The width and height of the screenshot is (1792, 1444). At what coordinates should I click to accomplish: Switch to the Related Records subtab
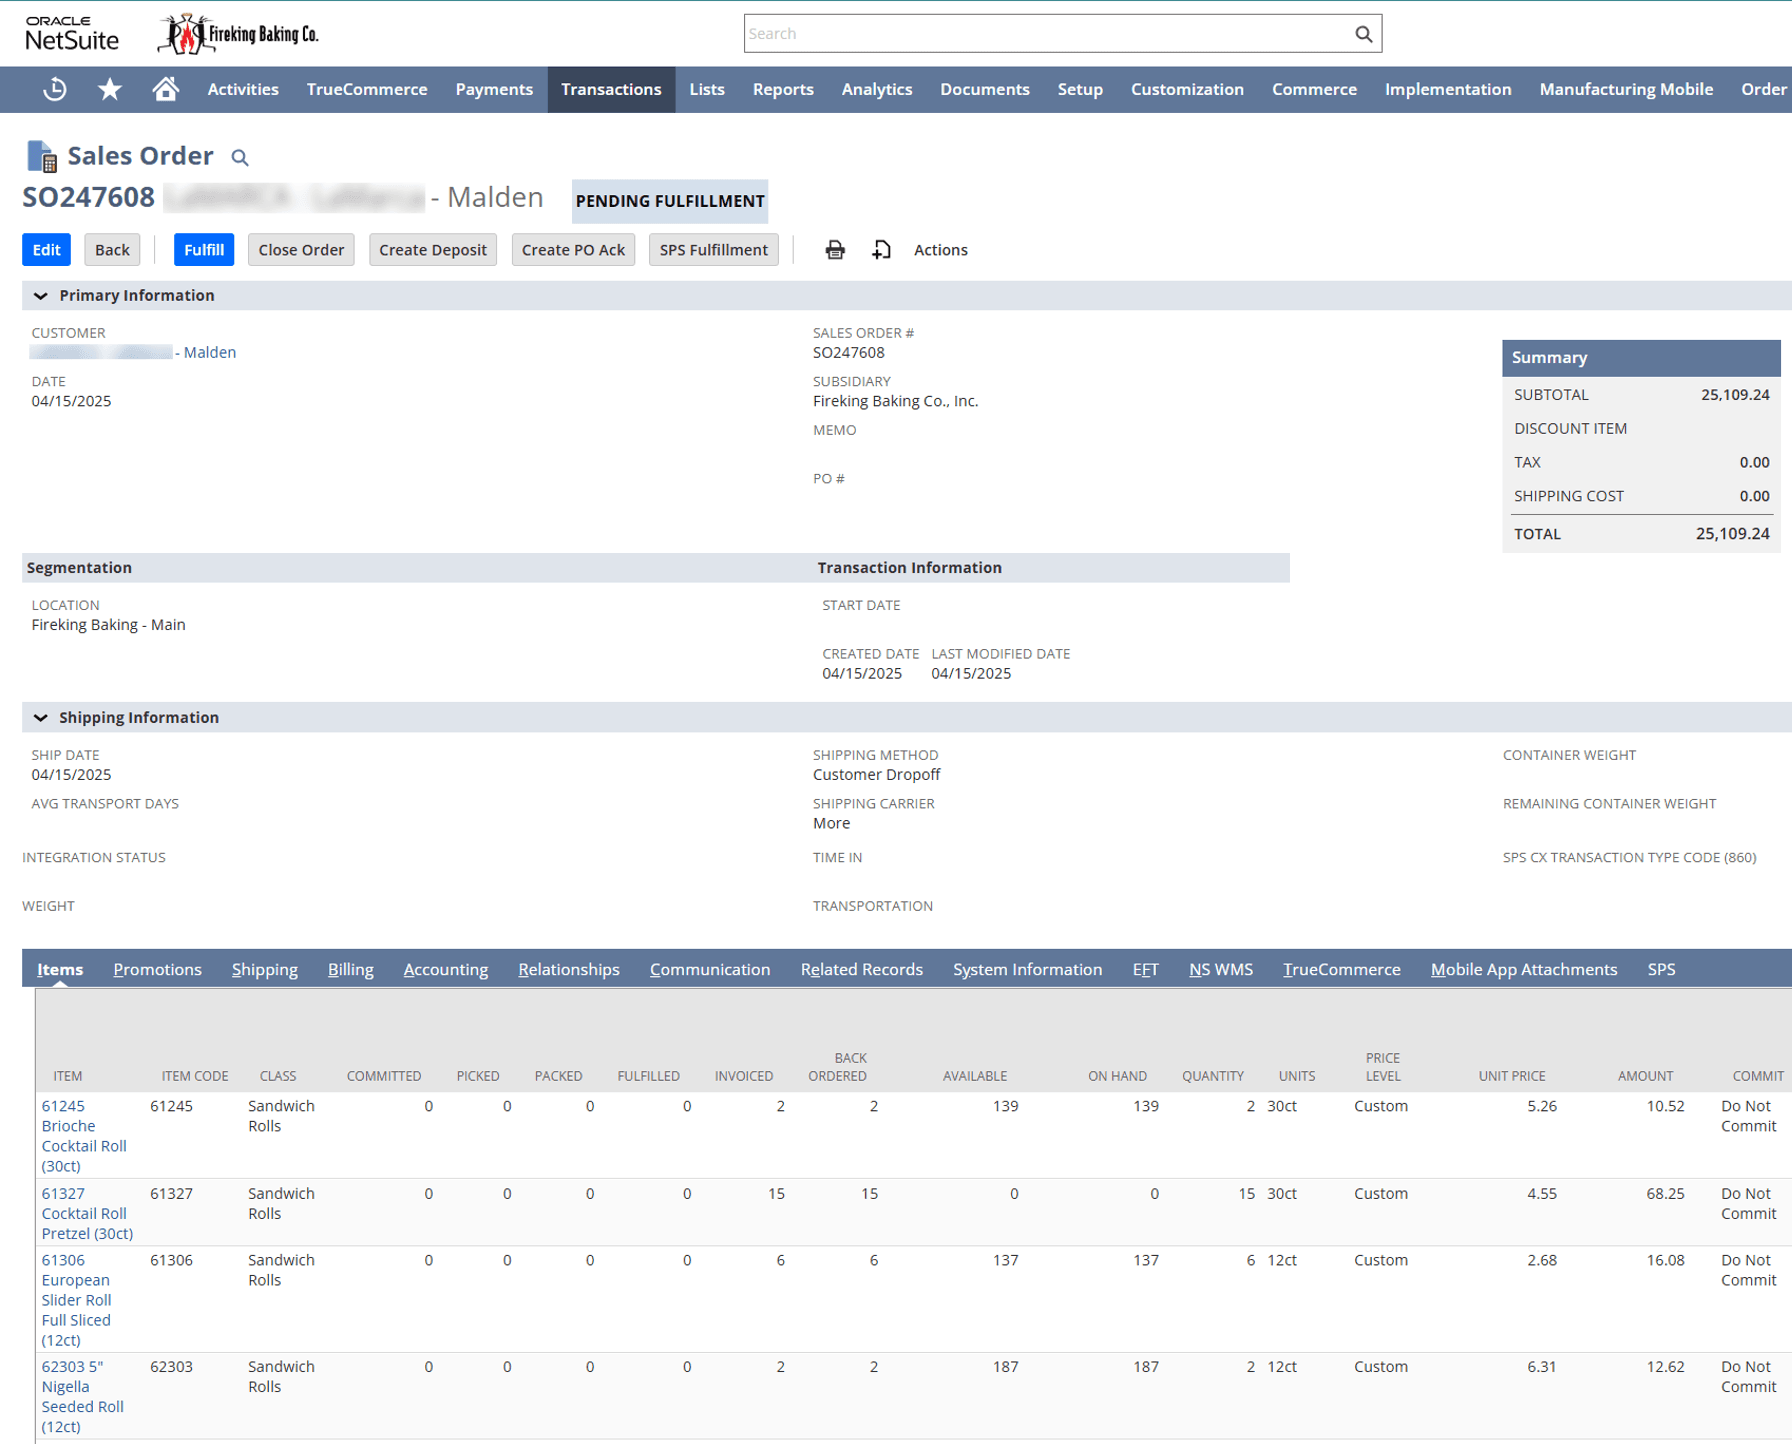861,969
